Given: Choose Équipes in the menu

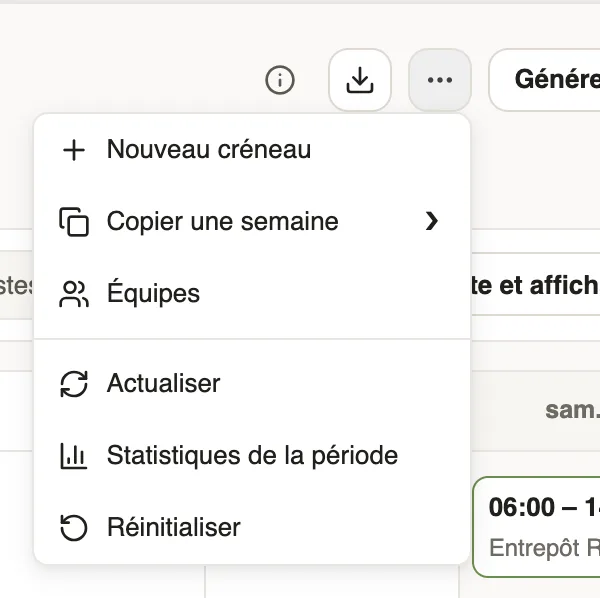Looking at the screenshot, I should [252, 293].
